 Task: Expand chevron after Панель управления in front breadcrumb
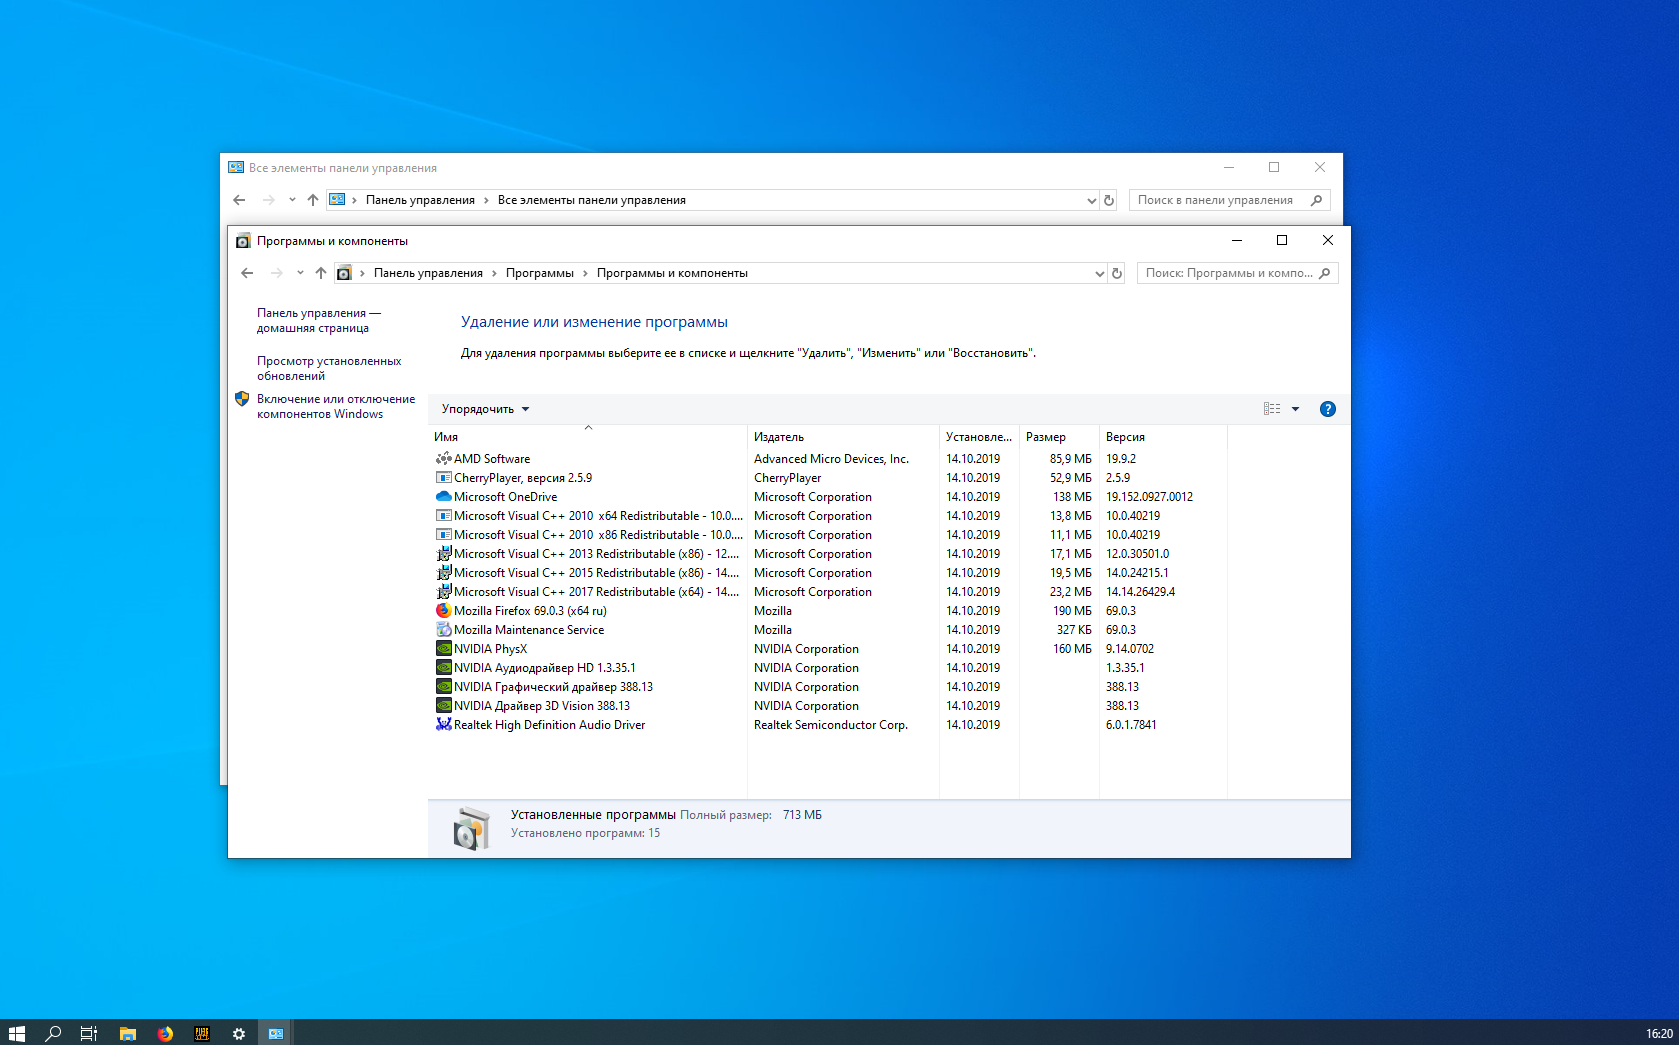pos(494,273)
